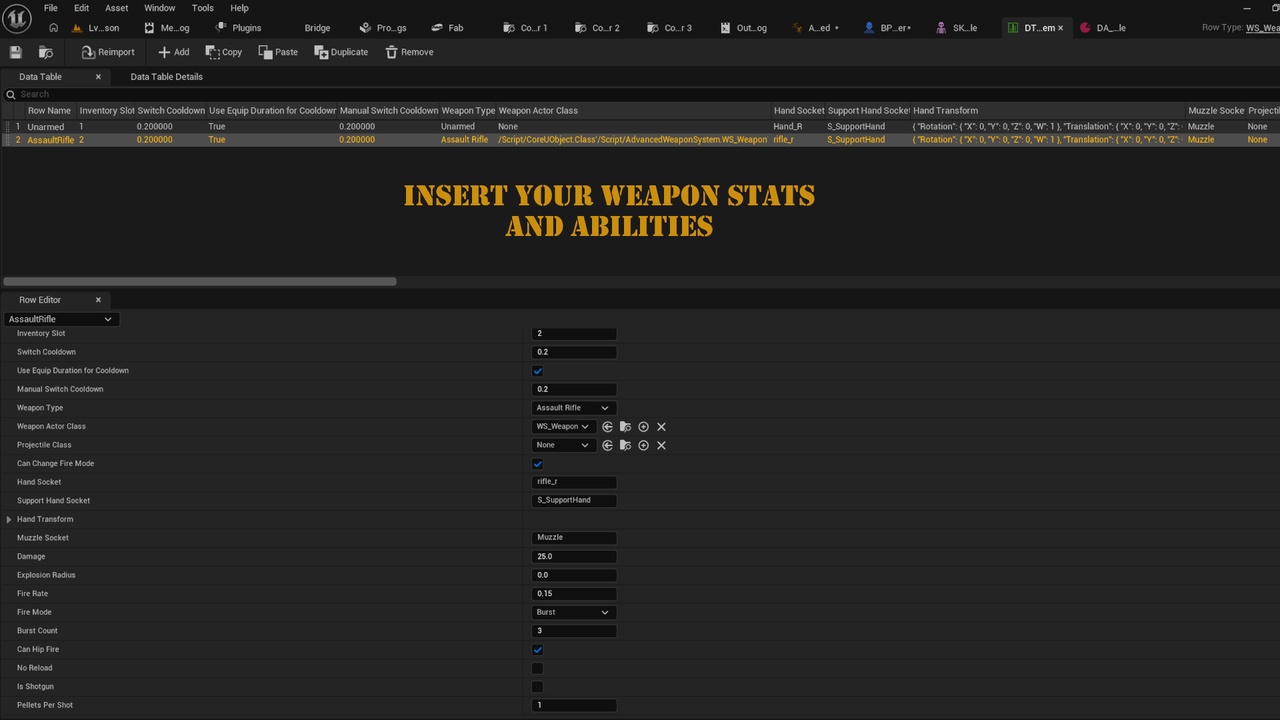Switch to the Data Table Details tab
The height and width of the screenshot is (720, 1280).
166,77
